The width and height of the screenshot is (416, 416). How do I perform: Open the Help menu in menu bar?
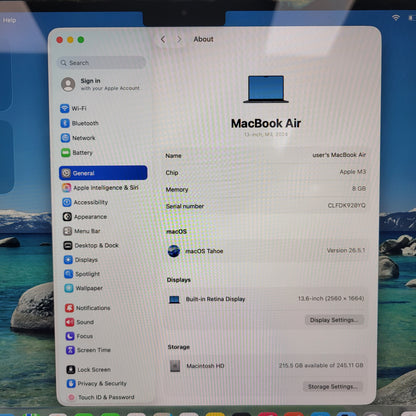(9, 20)
